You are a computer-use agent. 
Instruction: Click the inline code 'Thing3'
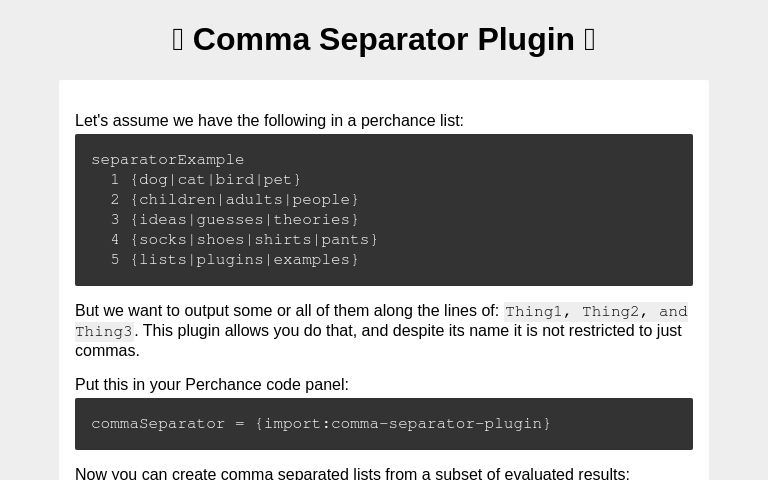104,332
